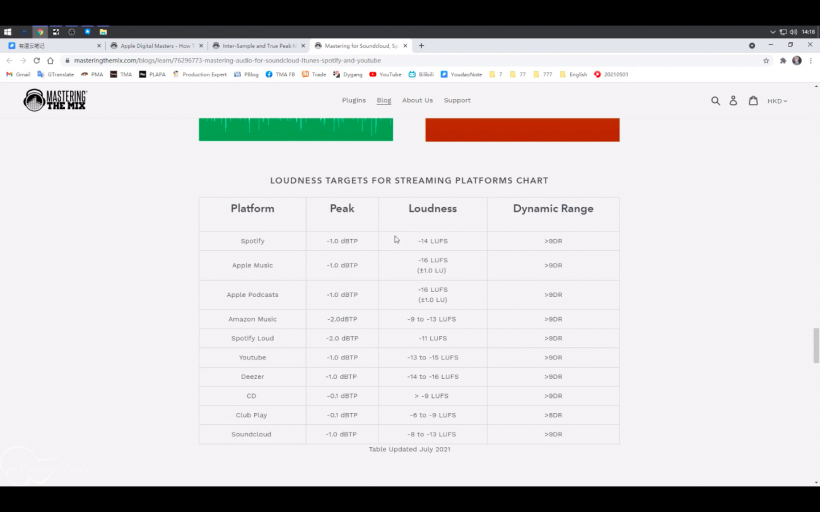Open File Explorer from the taskbar
The image size is (820, 512).
[104, 32]
